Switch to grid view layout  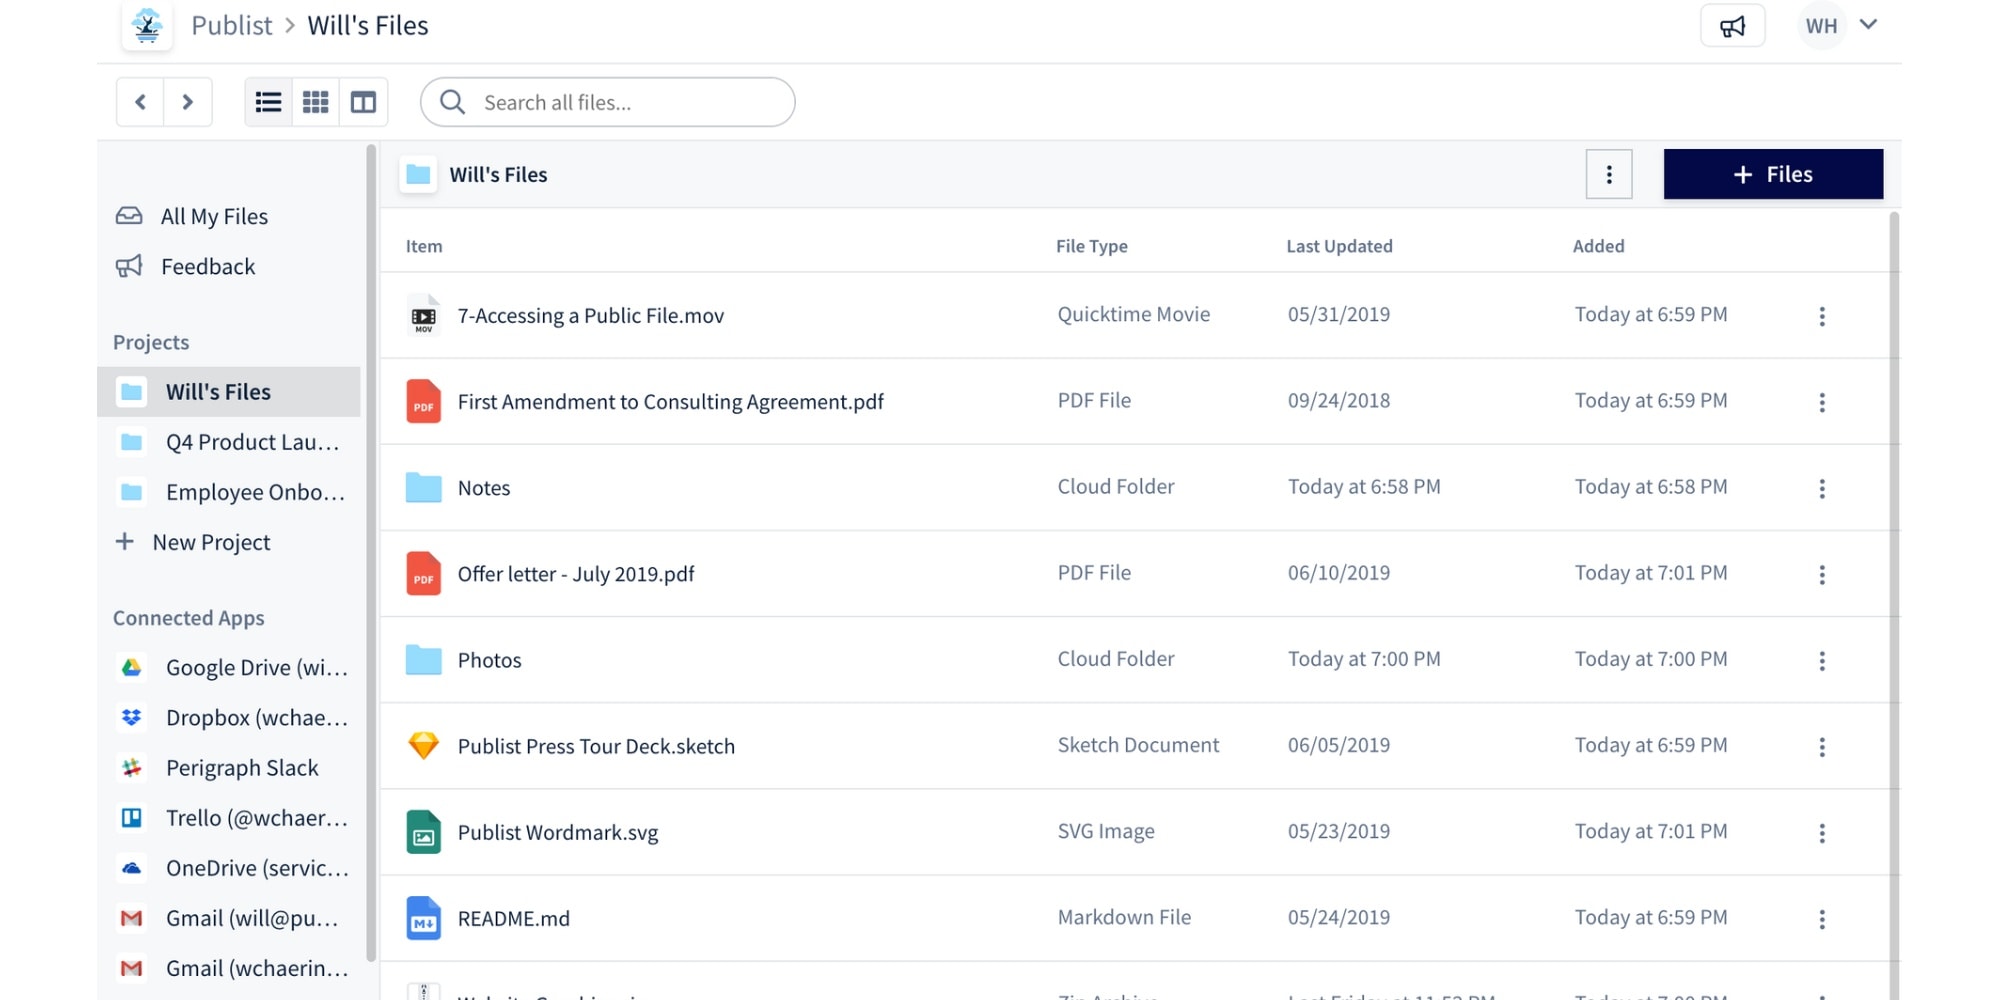(x=315, y=102)
